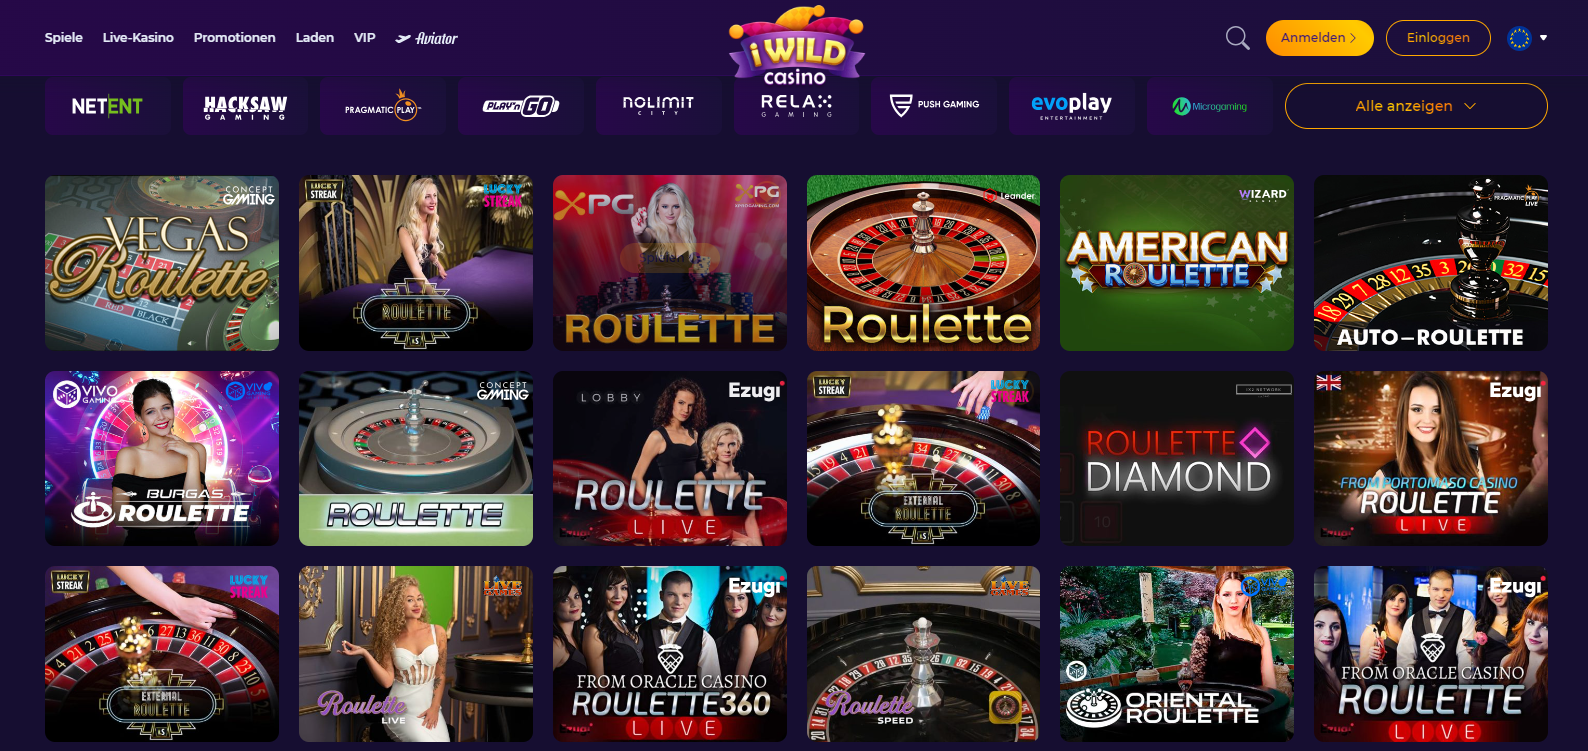Go to the Promotionen menu item
Viewport: 1588px width, 751px height.
(x=234, y=38)
